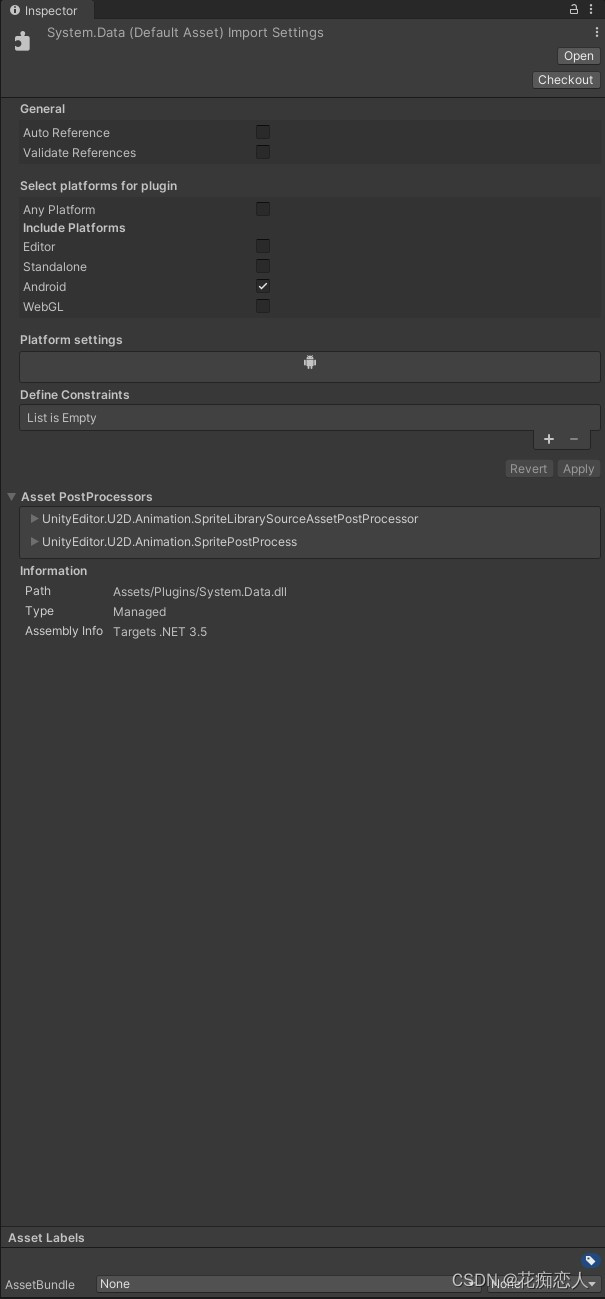This screenshot has width=605, height=1299.
Task: Remove a Define Constraint with the minus icon
Action: click(573, 439)
